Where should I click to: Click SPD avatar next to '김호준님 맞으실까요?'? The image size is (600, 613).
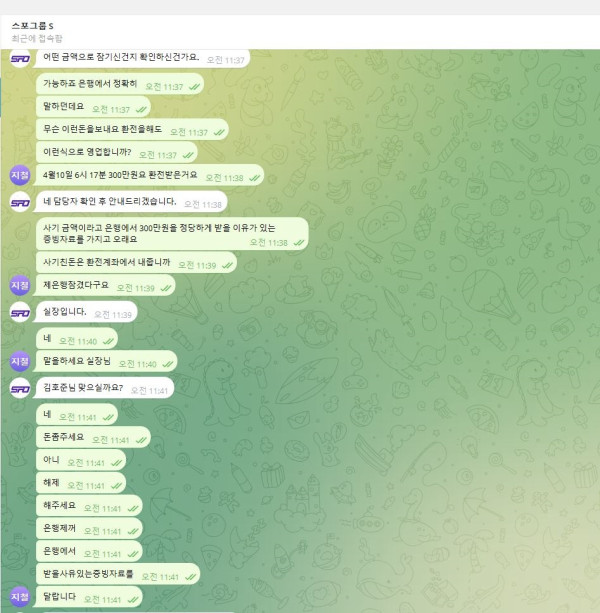[x=20, y=388]
